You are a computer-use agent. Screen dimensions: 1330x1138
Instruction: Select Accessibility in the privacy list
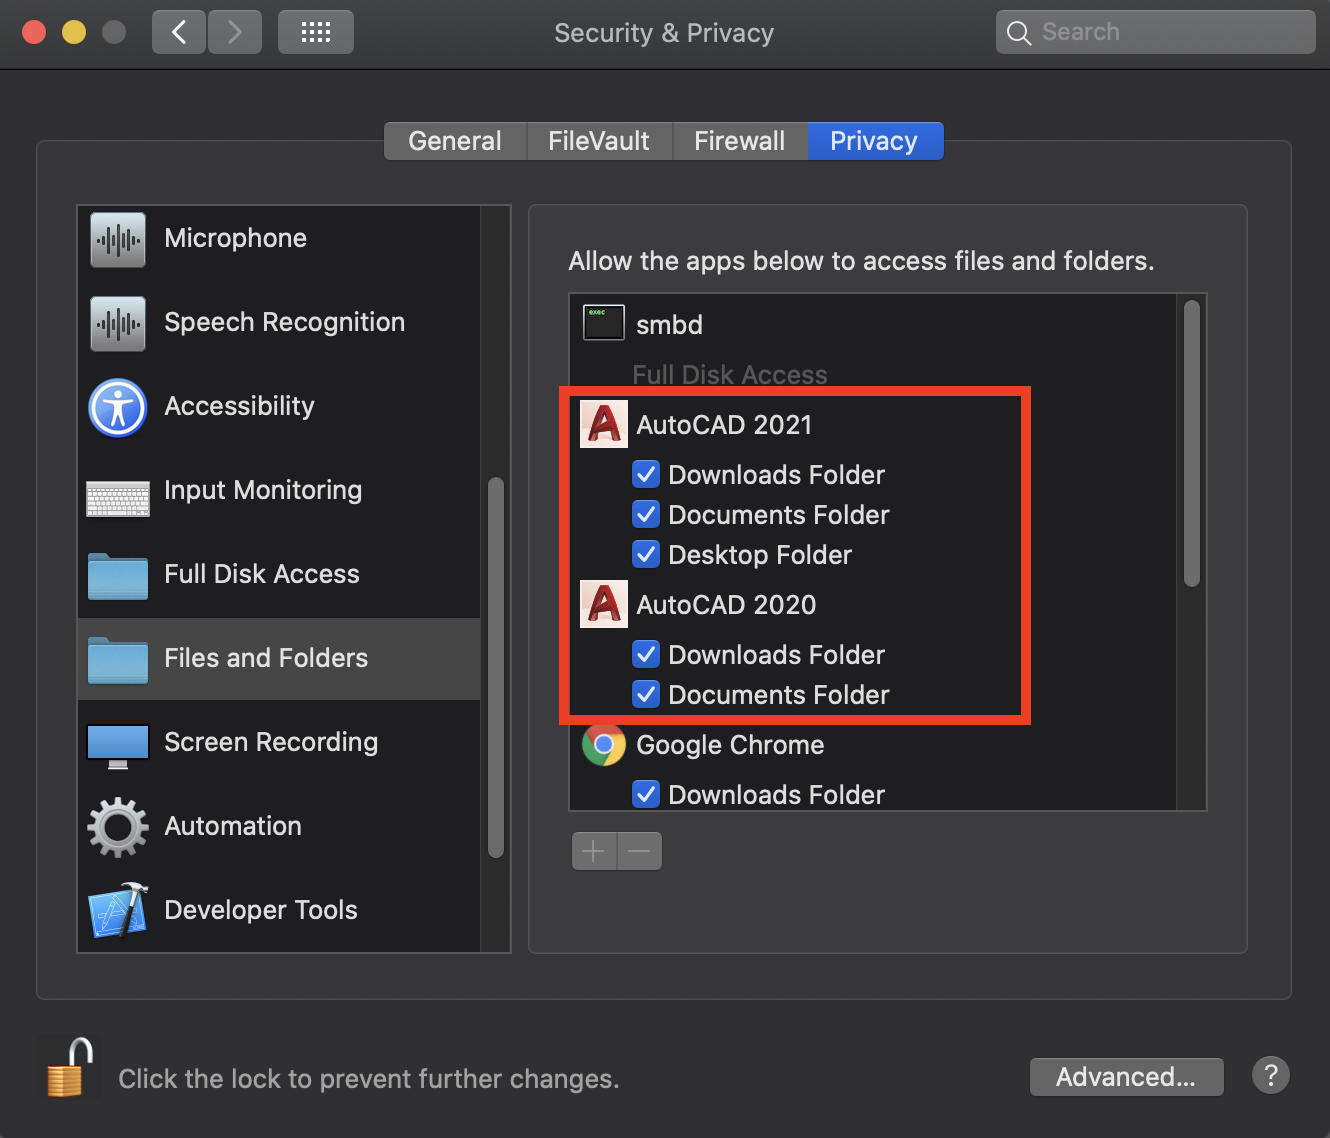[279, 406]
